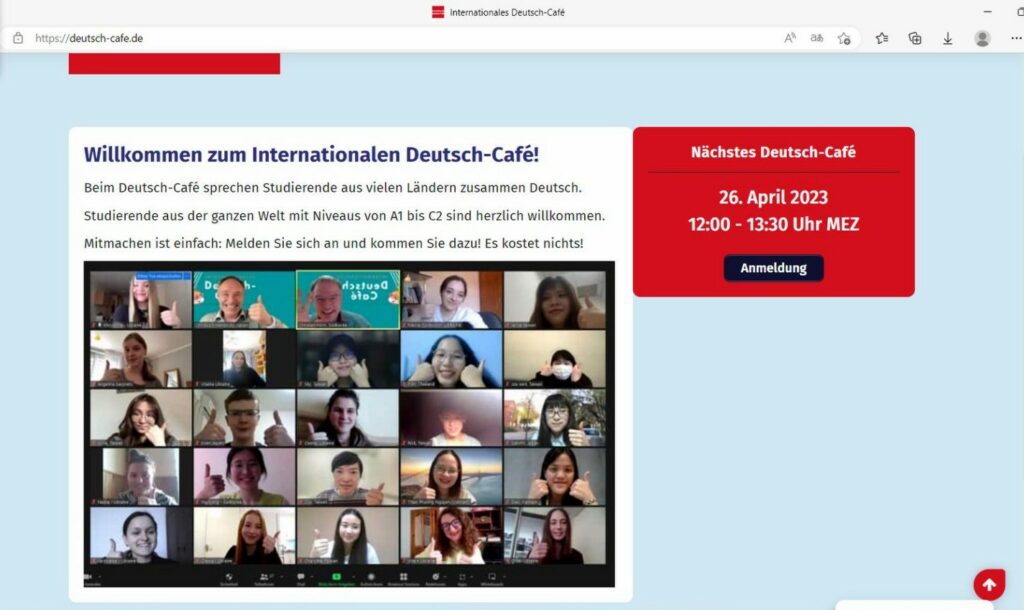Click the translate page icon

tap(816, 39)
